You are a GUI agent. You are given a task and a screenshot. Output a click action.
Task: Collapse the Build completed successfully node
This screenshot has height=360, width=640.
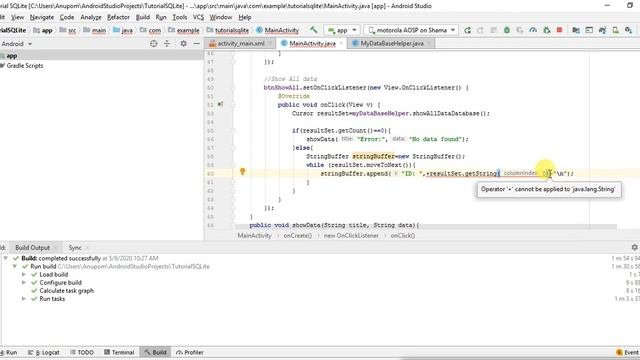pyautogui.click(x=5, y=258)
